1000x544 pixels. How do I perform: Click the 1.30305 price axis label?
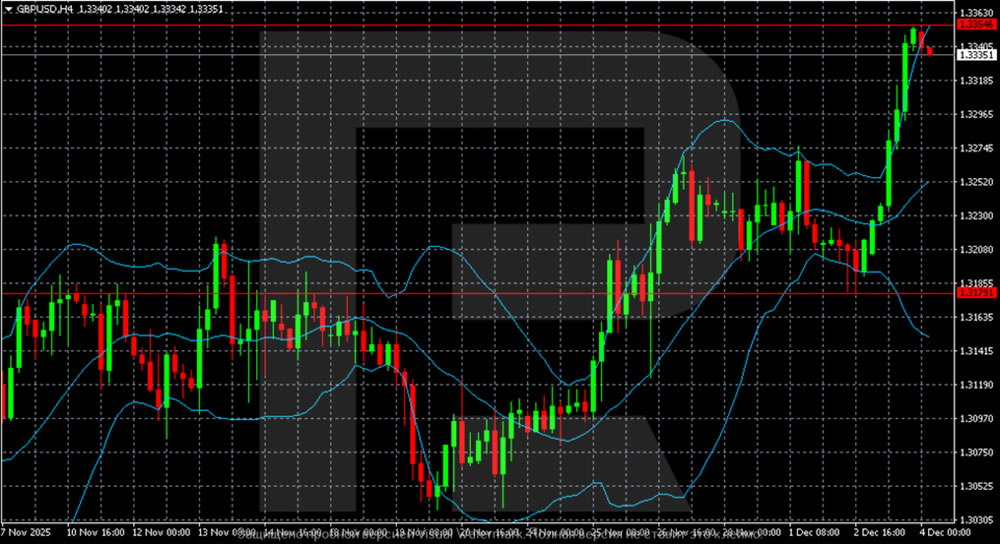tap(976, 520)
